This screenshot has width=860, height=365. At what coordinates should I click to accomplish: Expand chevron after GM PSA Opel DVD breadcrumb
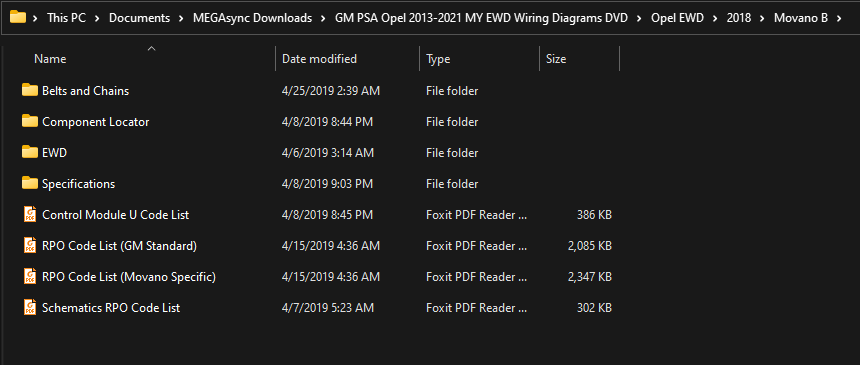coord(639,18)
